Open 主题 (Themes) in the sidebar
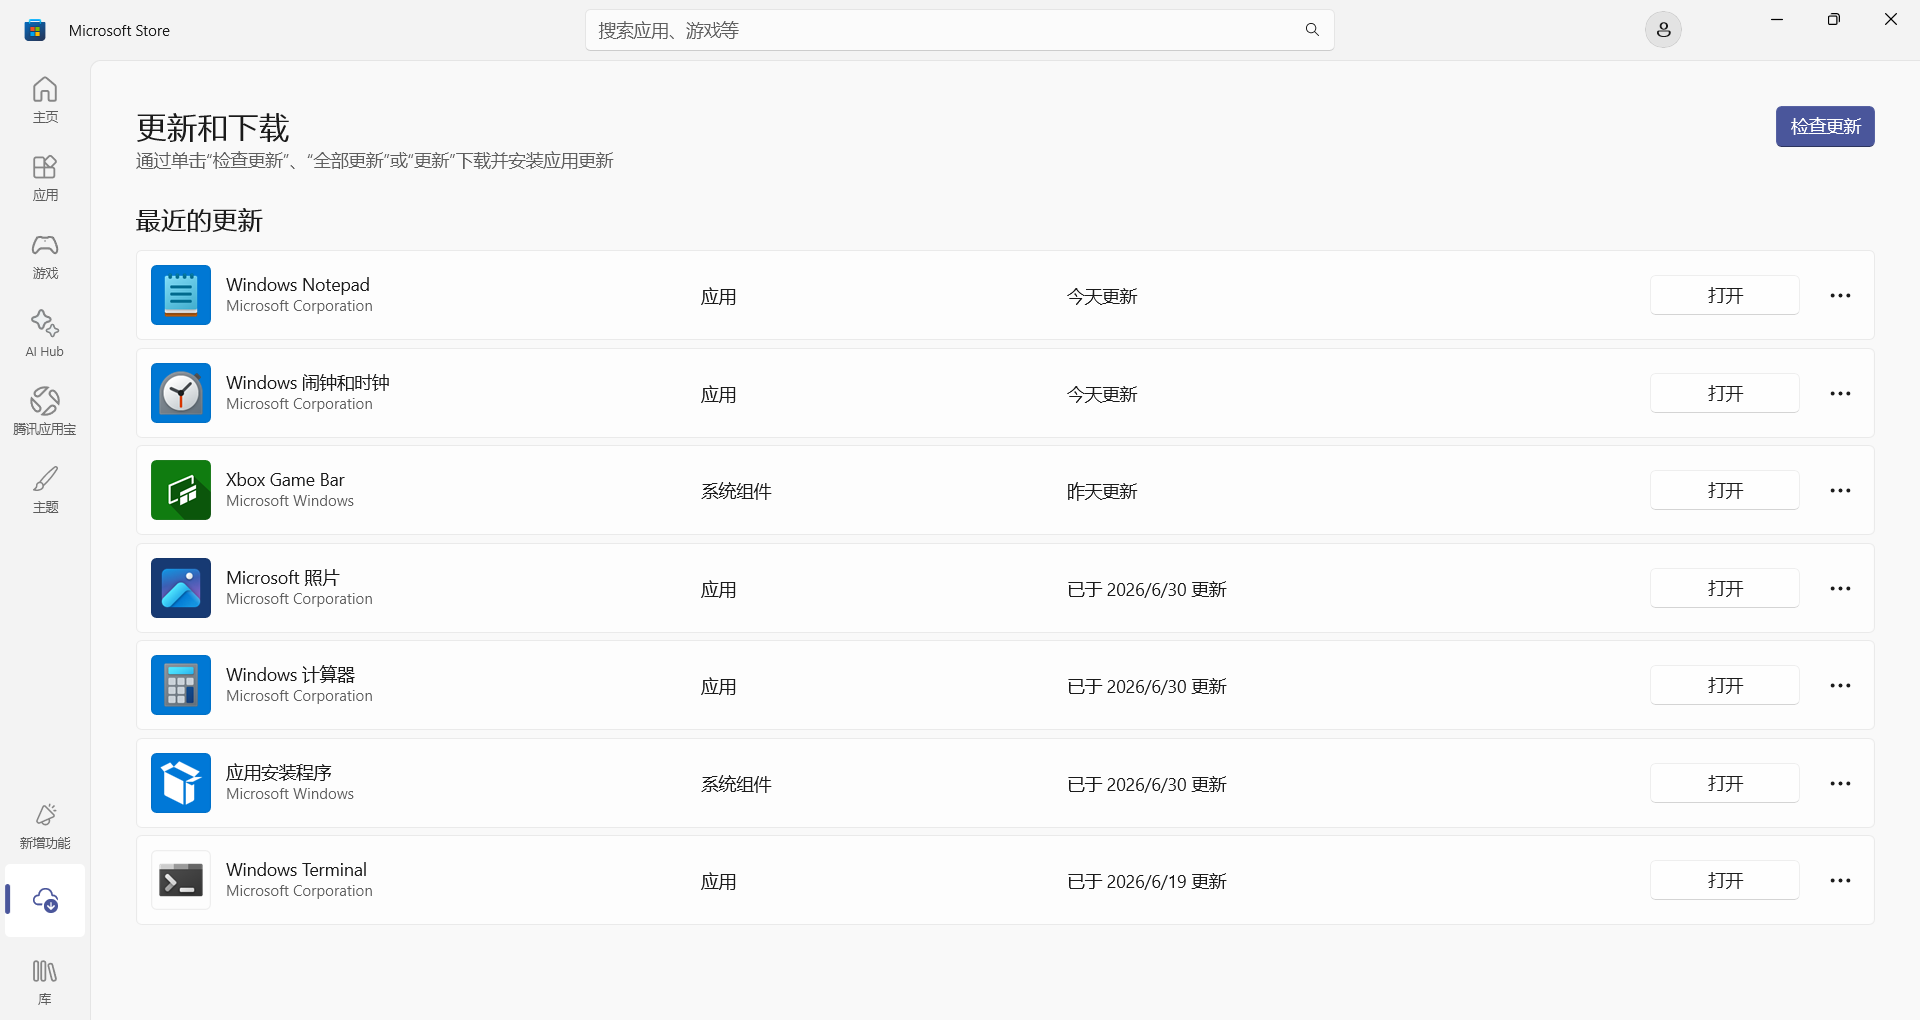This screenshot has height=1020, width=1920. coord(45,490)
